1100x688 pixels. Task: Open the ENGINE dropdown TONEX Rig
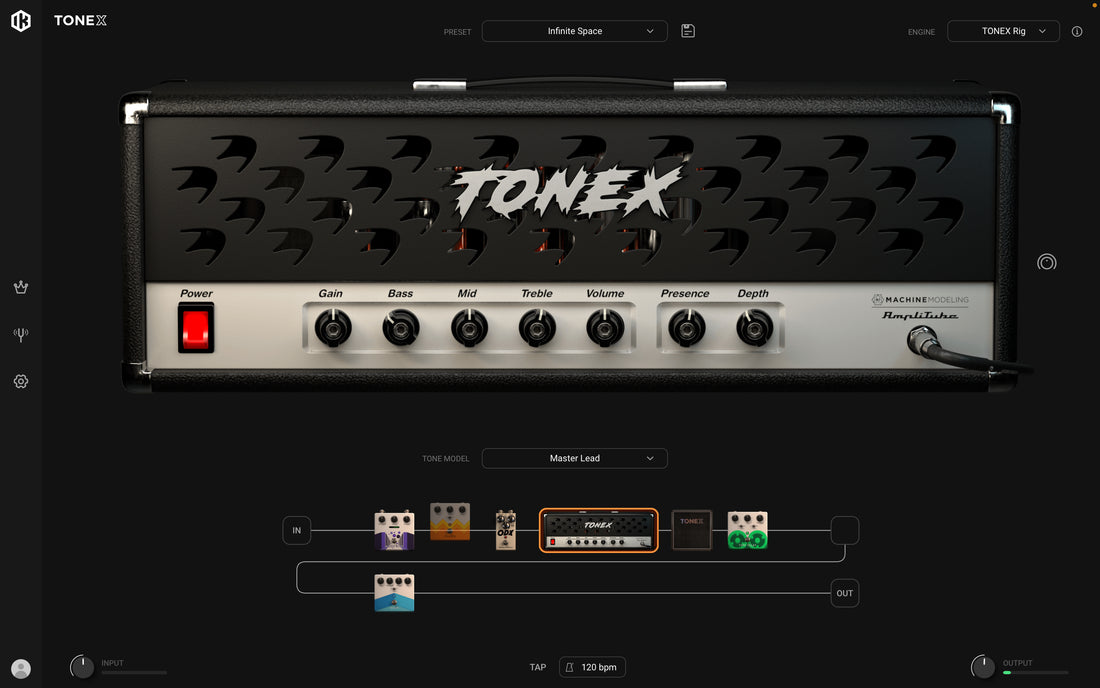1003,31
